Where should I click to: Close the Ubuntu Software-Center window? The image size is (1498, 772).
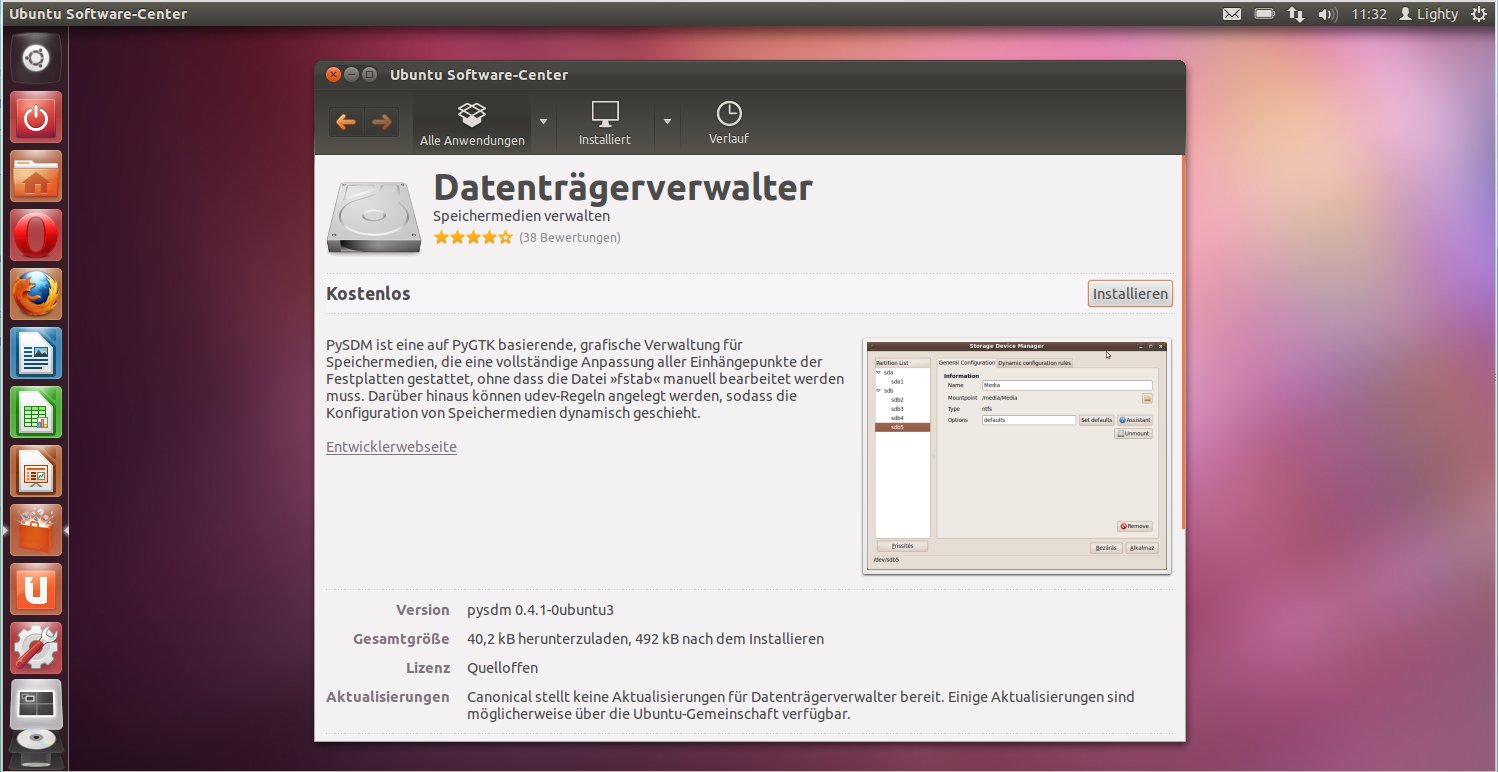click(x=333, y=74)
